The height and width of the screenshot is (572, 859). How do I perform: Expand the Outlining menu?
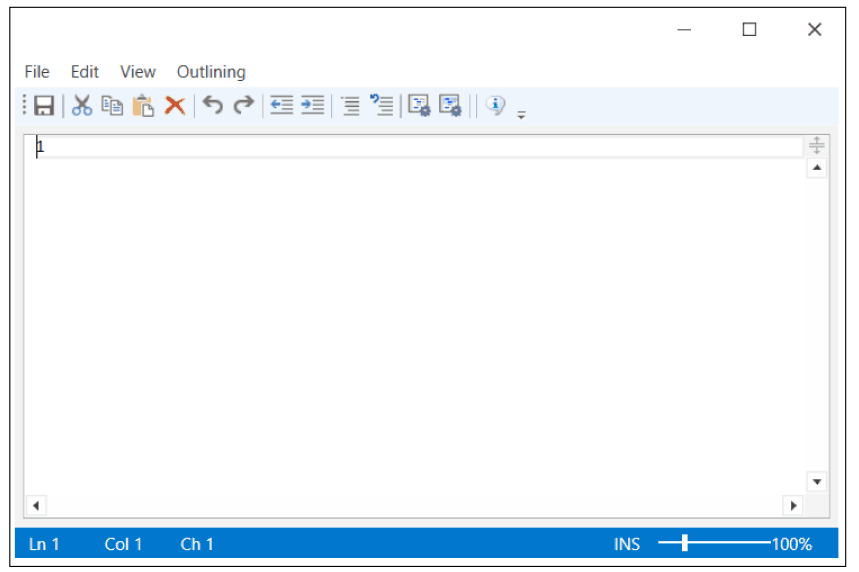tap(211, 72)
